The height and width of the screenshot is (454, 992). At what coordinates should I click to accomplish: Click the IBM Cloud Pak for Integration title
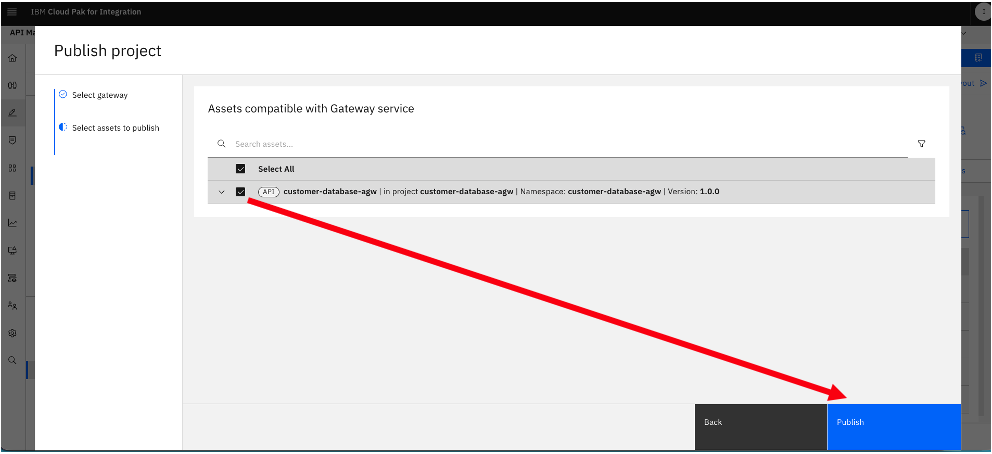[86, 12]
